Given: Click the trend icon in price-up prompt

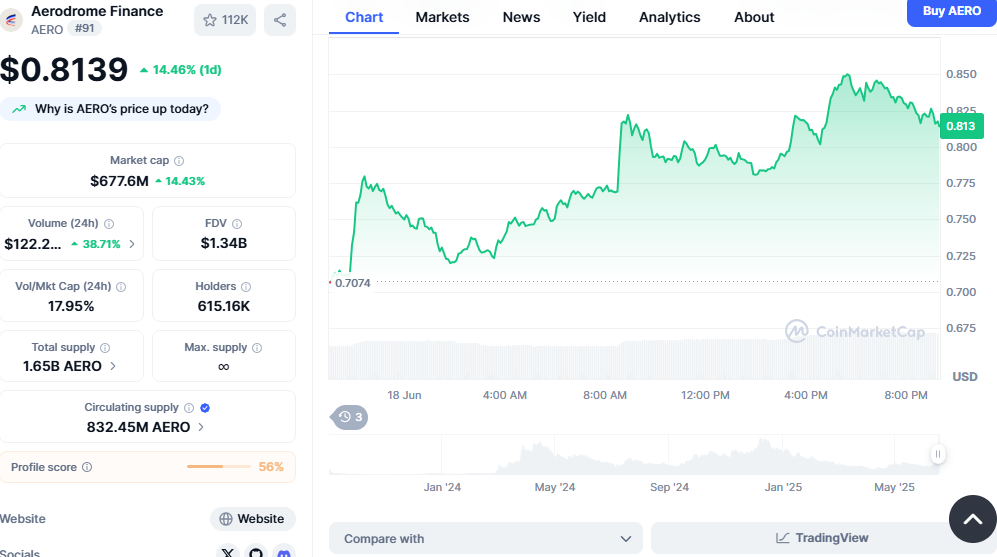Looking at the screenshot, I should click(19, 109).
